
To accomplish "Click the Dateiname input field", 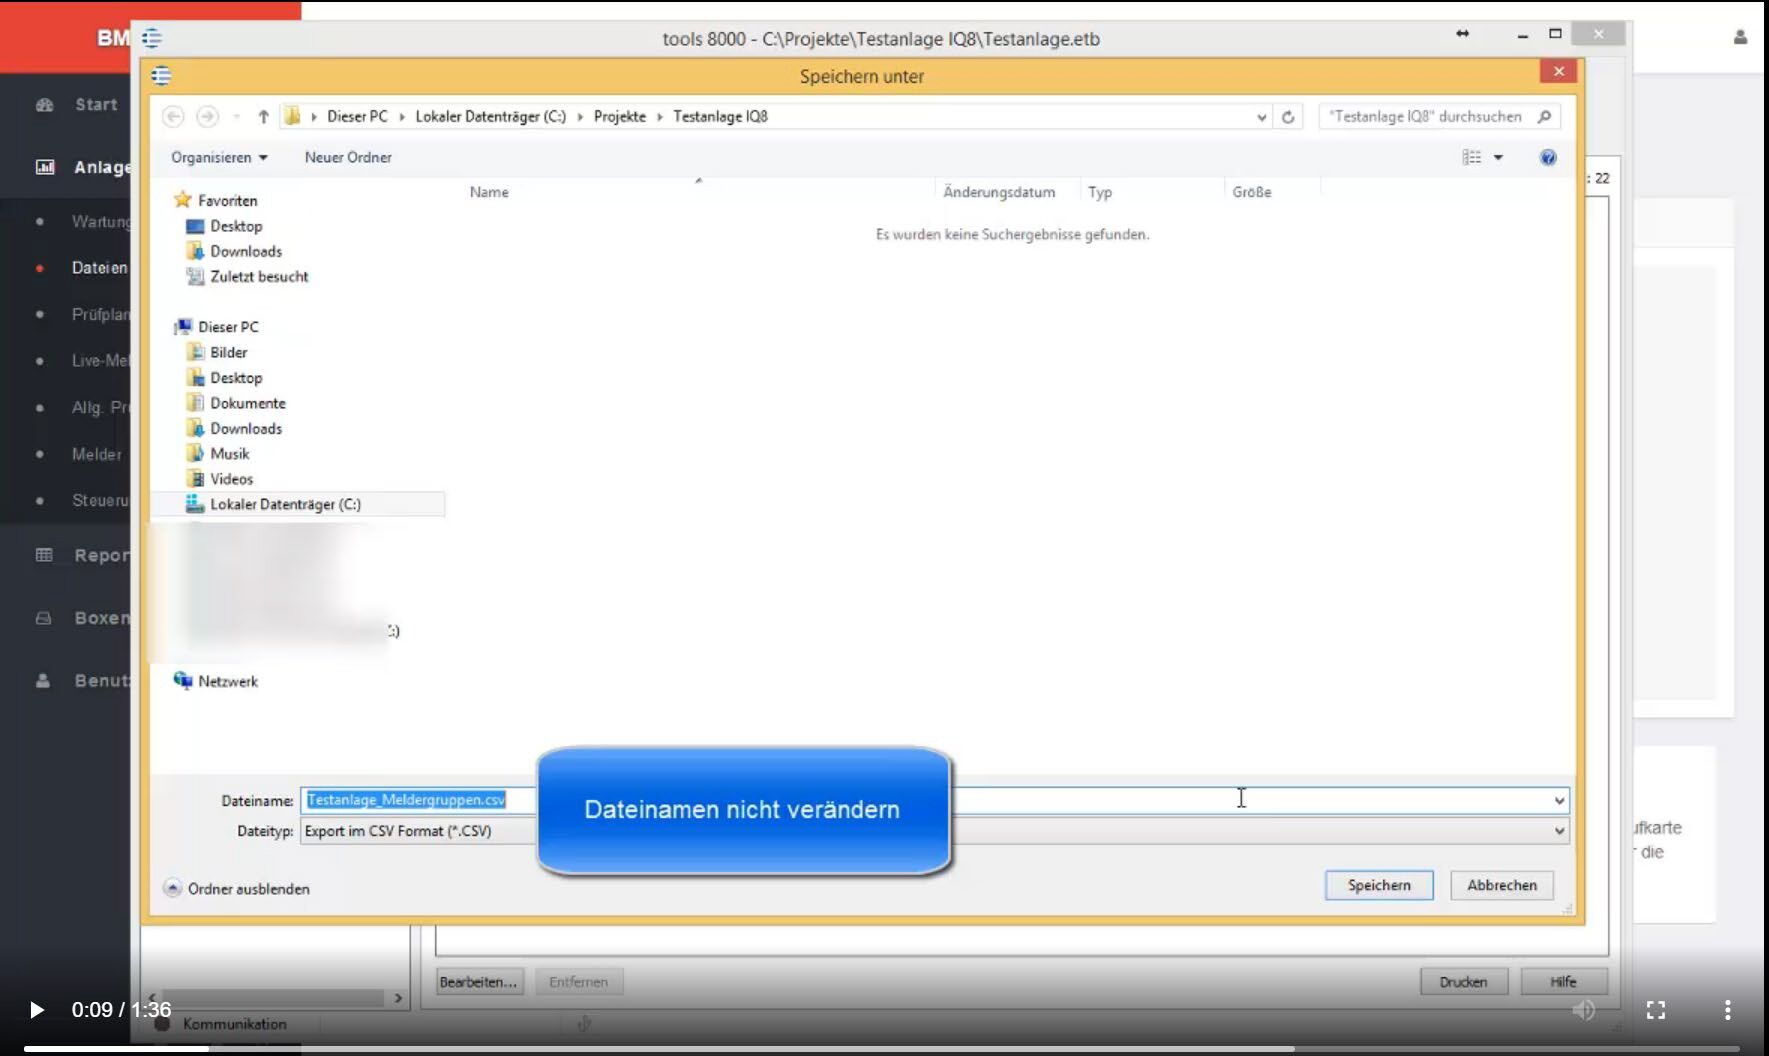I will click(x=934, y=800).
